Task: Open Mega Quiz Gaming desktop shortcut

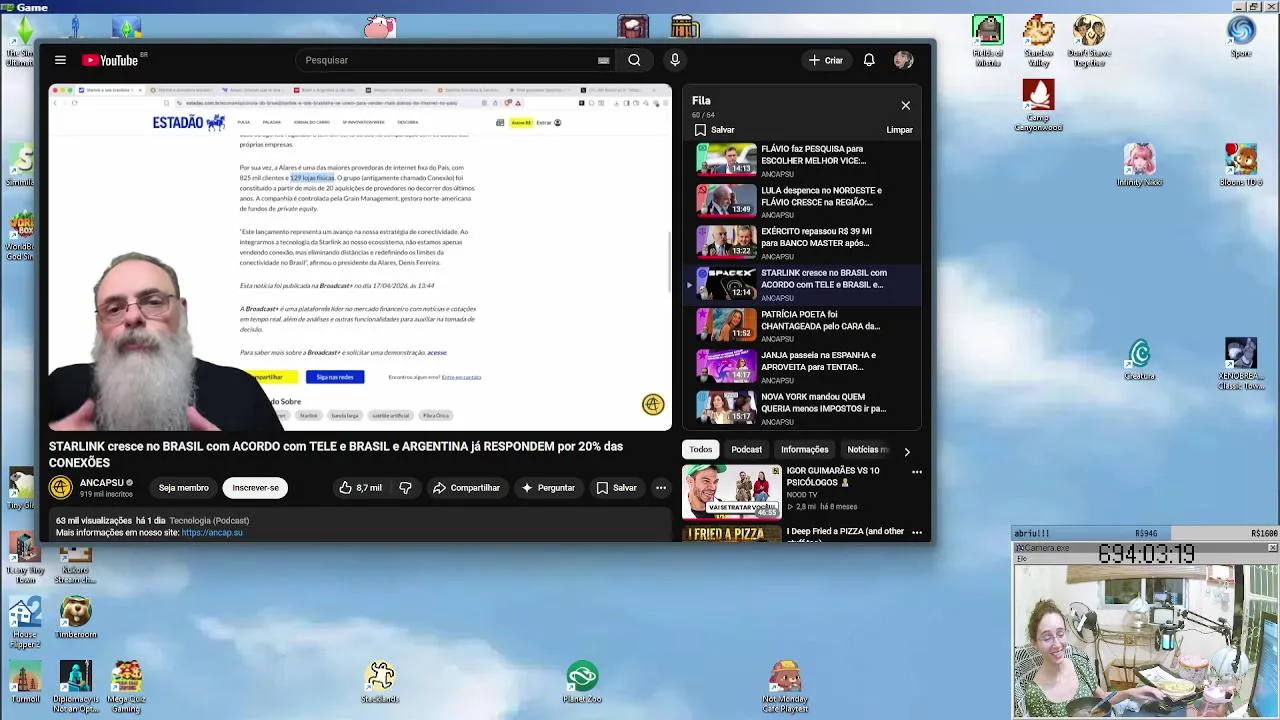Action: (x=126, y=686)
